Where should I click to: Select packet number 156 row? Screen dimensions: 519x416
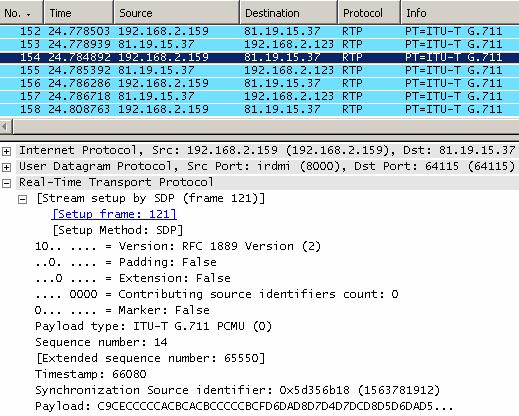coord(259,83)
